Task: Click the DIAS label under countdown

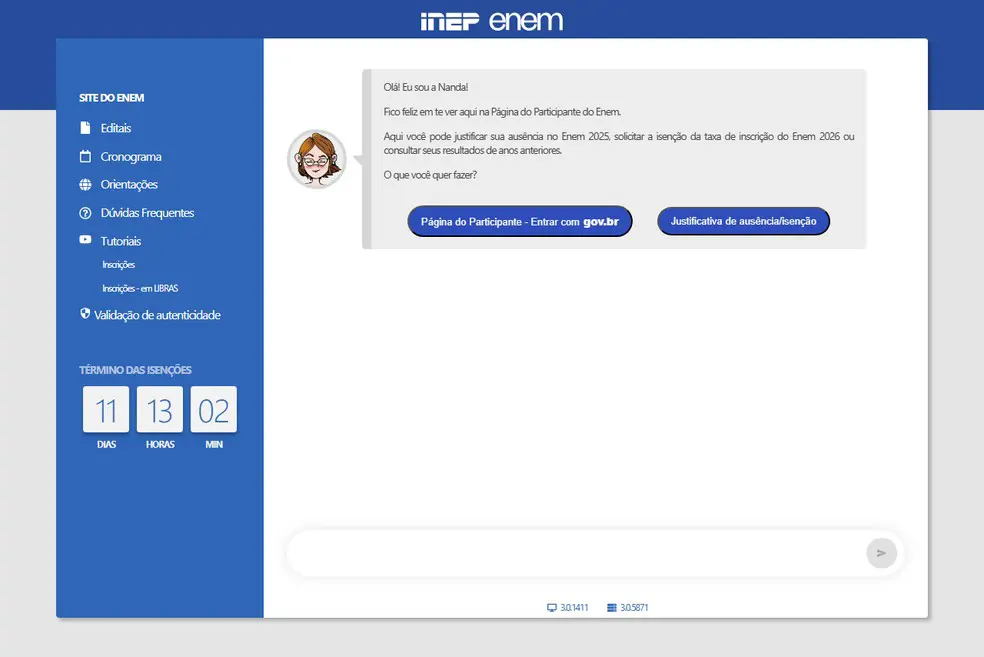Action: coord(107,444)
